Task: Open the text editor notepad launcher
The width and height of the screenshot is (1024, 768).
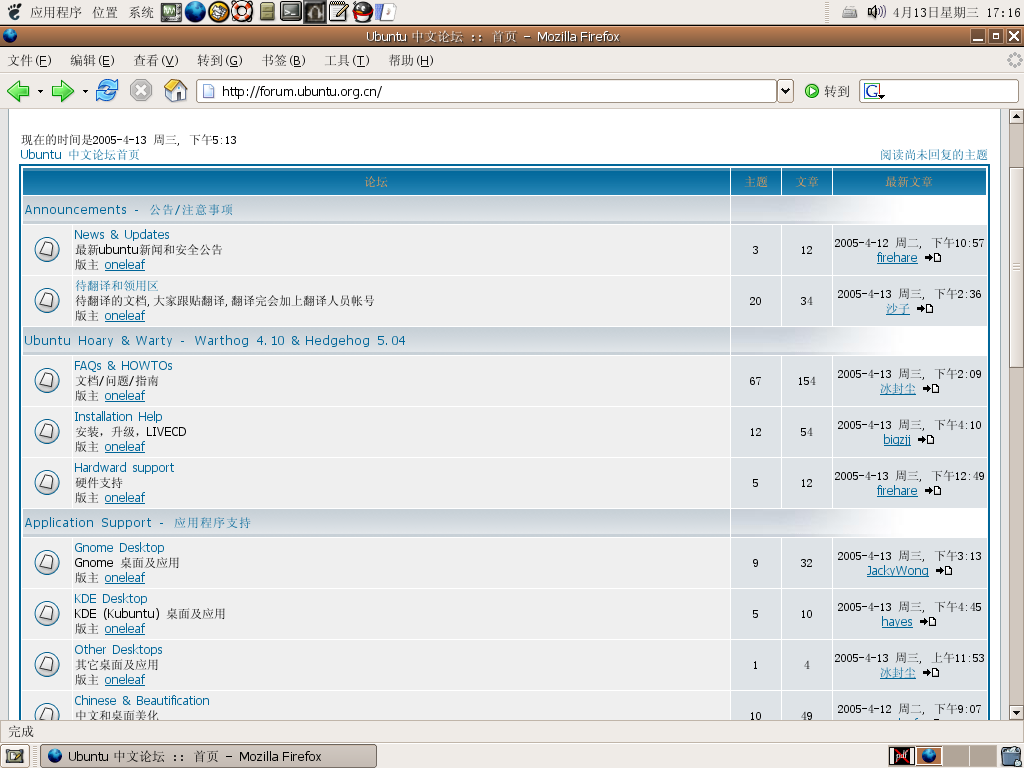Action: click(338, 12)
